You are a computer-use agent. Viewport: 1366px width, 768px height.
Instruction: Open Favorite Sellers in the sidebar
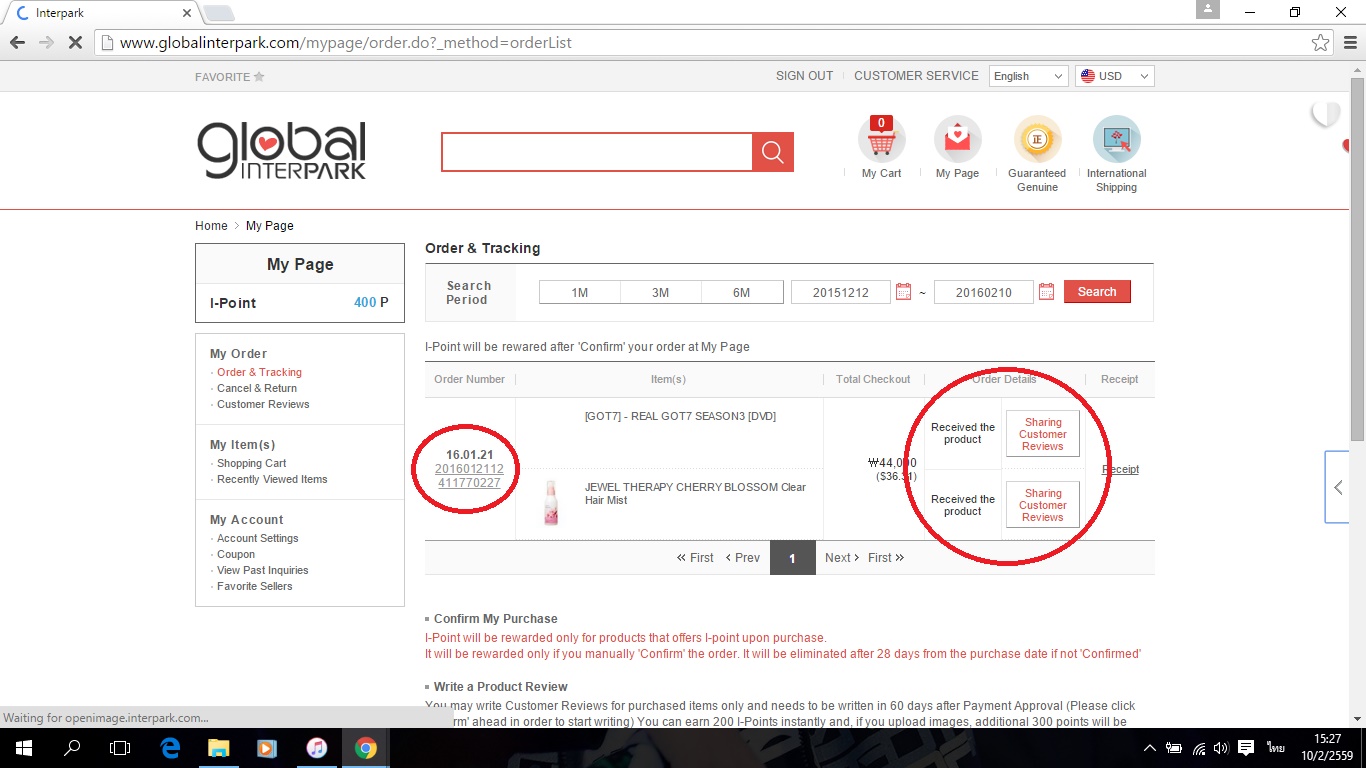(x=255, y=586)
